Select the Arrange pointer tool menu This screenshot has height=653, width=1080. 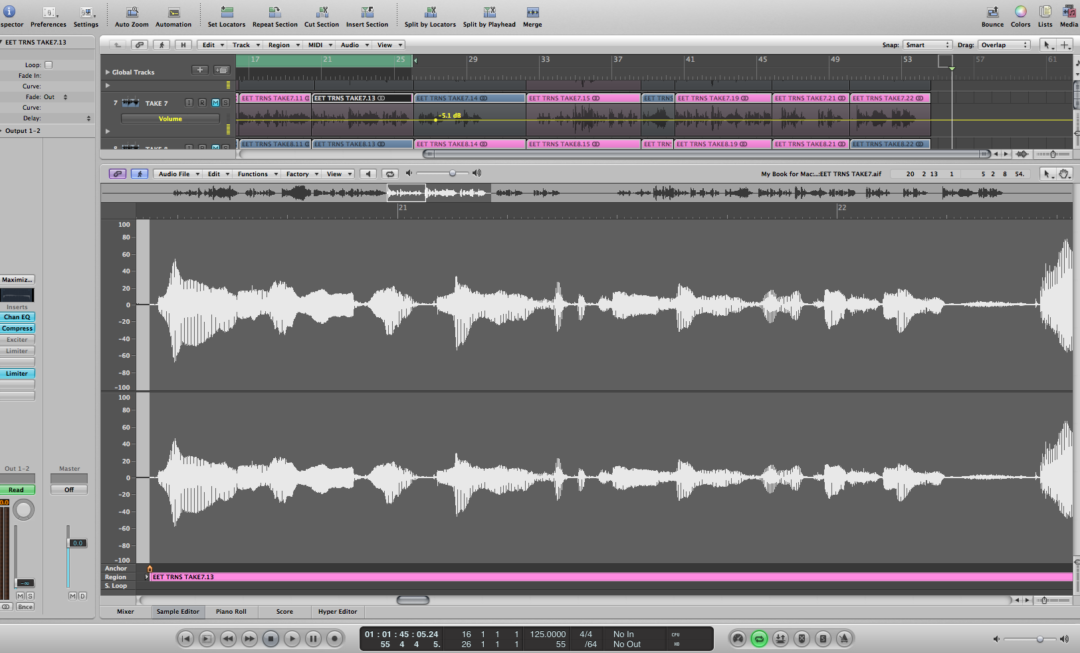click(x=1047, y=45)
